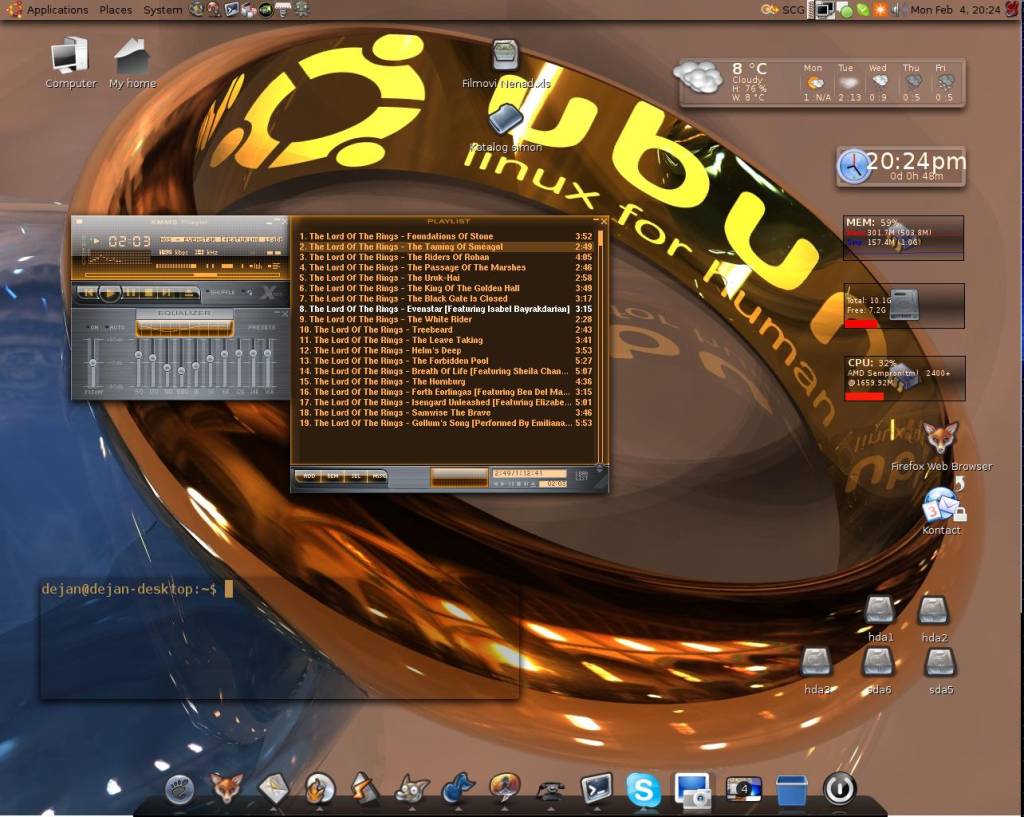Launch the terminal from the bottom dock
The width and height of the screenshot is (1024, 817).
pyautogui.click(x=596, y=788)
